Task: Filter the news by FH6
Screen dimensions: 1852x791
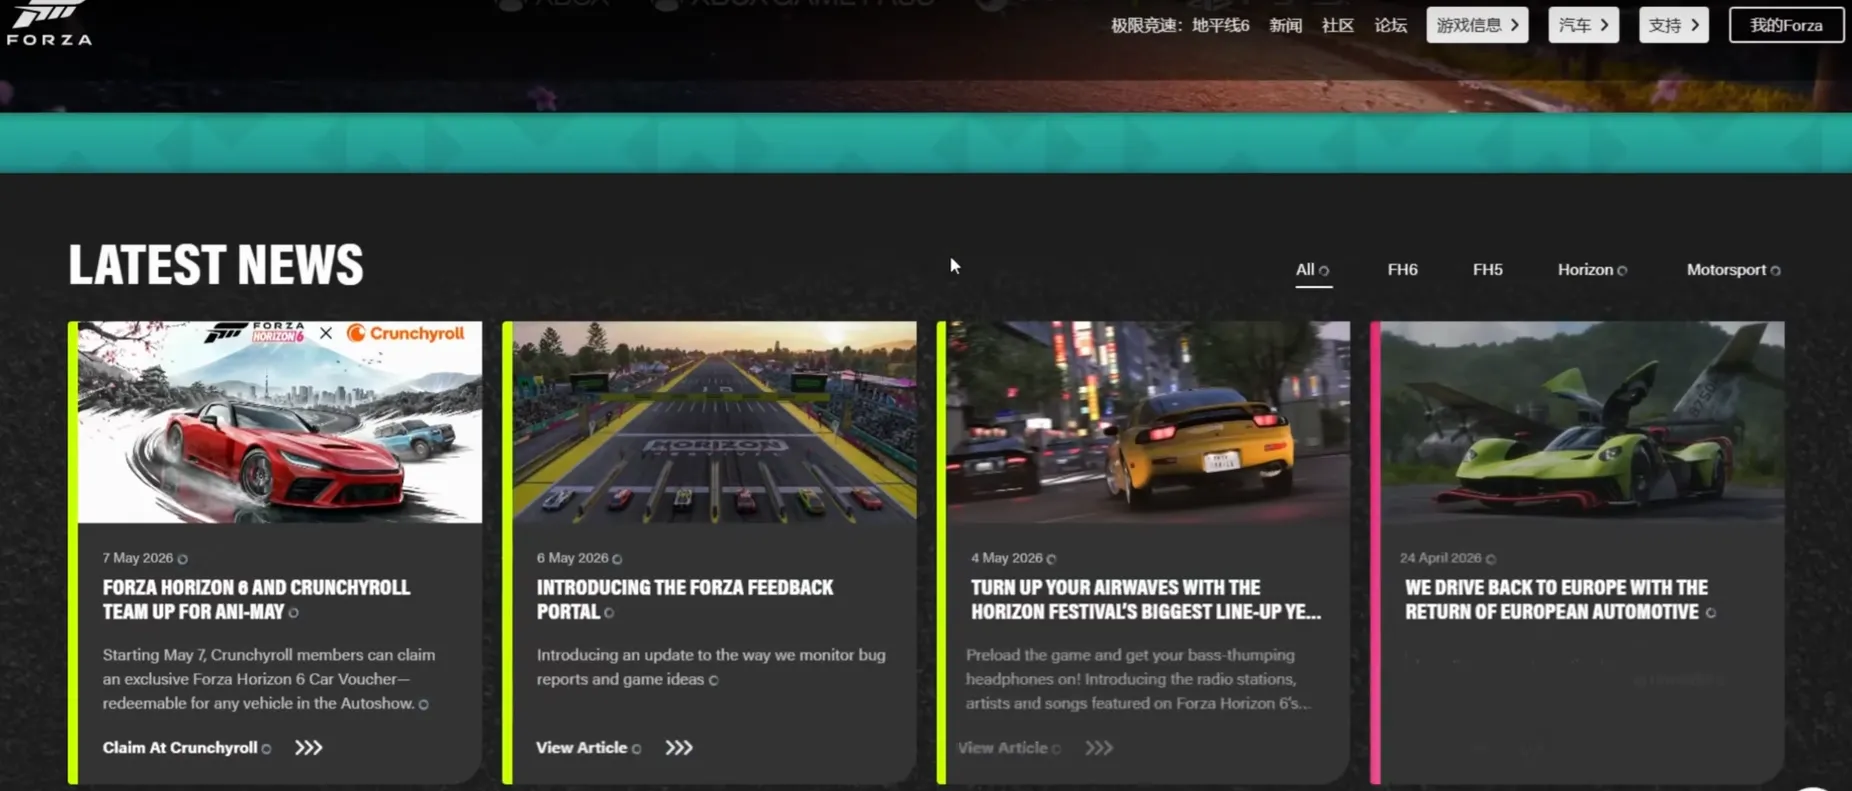Action: click(1402, 270)
